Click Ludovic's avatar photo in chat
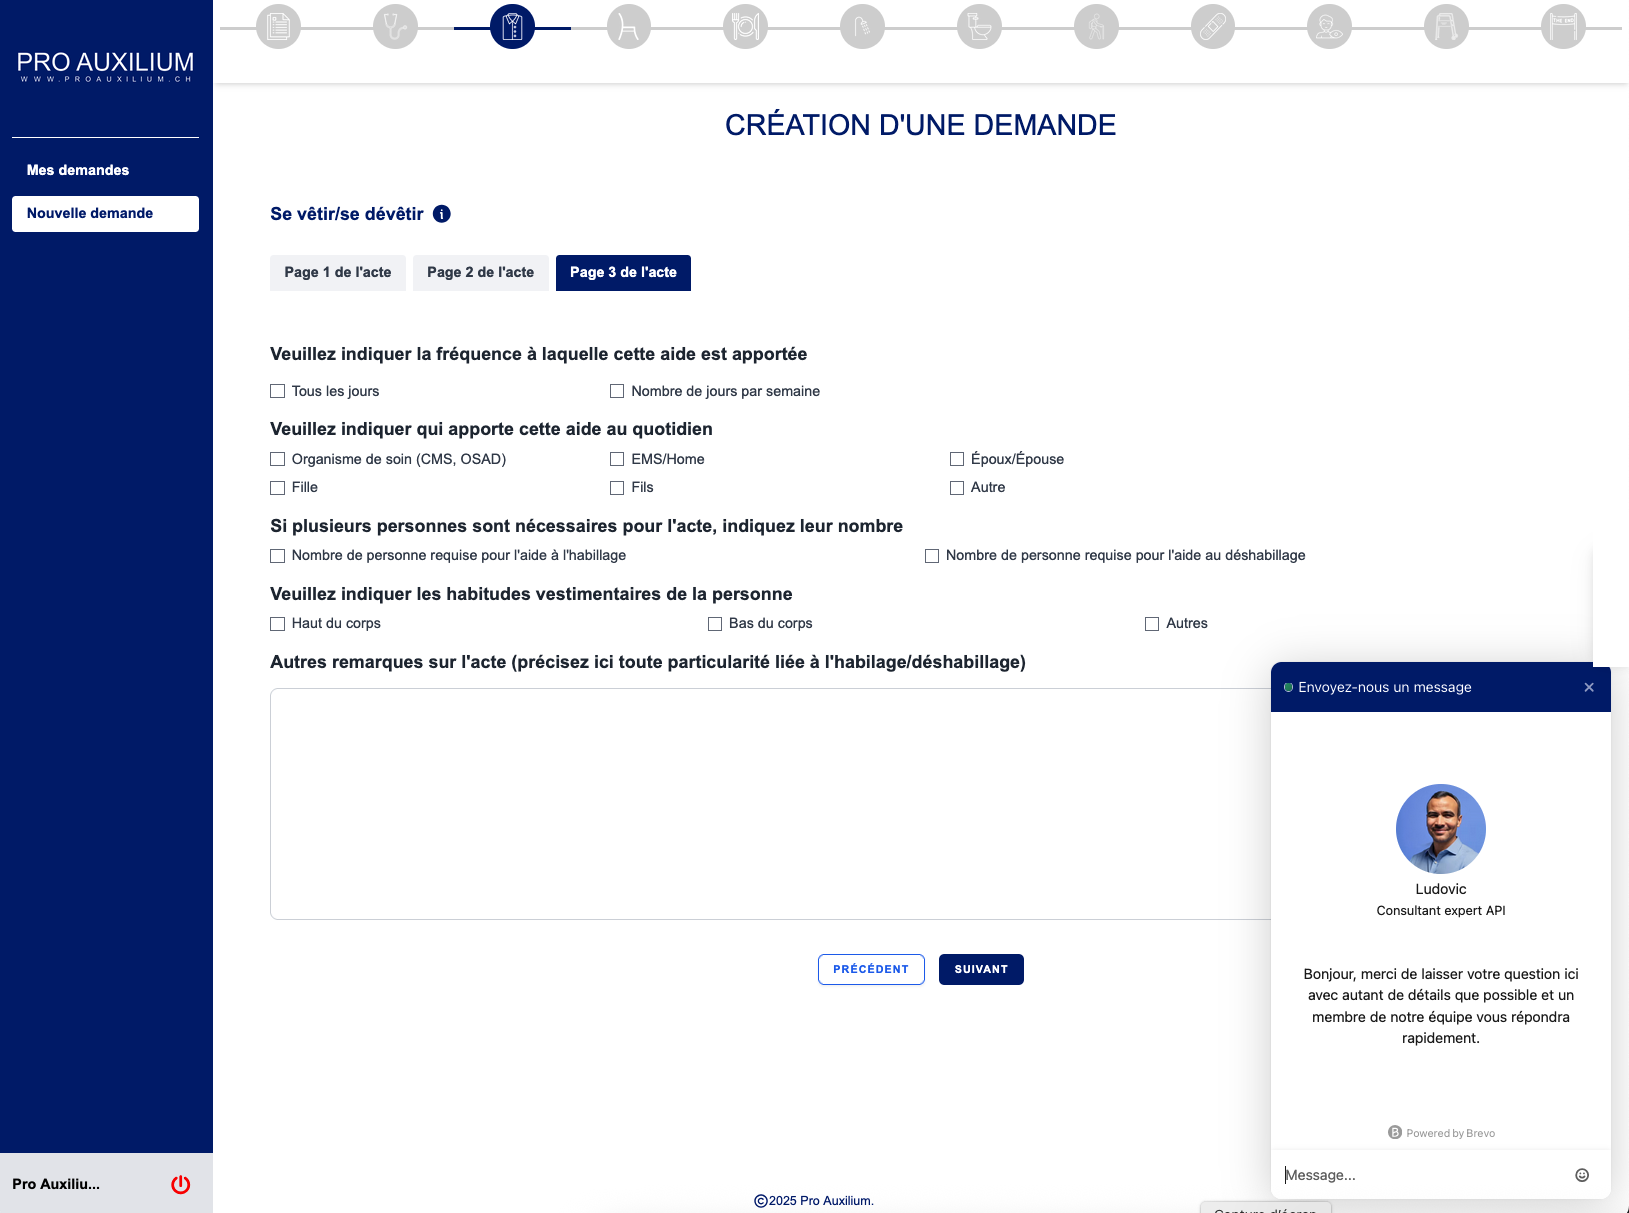 [x=1441, y=829]
